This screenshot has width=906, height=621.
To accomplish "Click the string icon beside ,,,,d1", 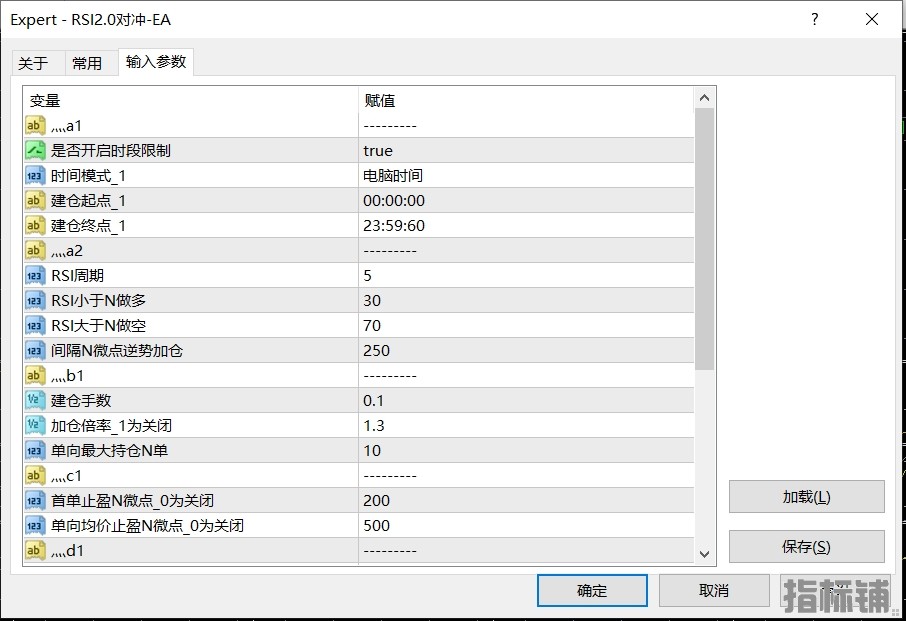I will click(x=35, y=551).
